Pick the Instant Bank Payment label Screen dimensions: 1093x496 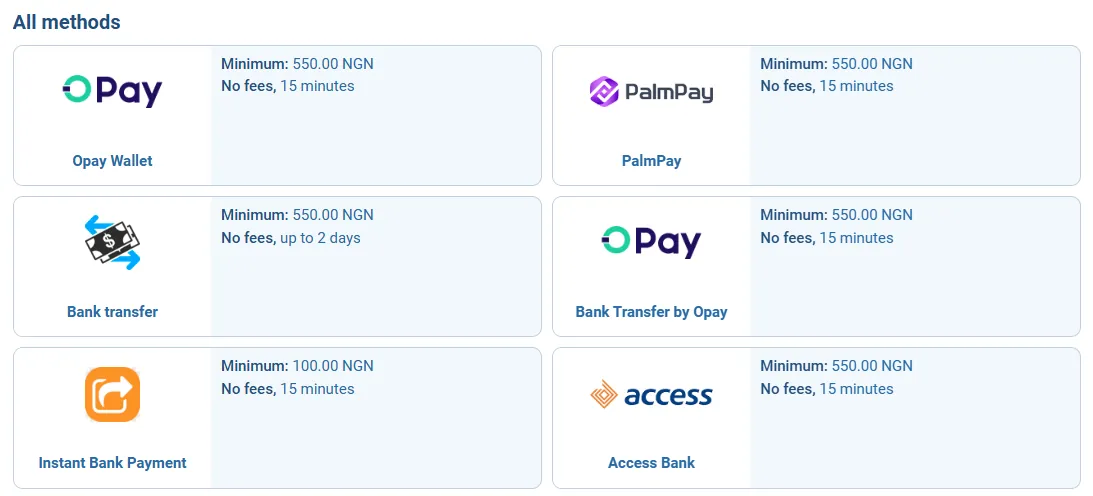coord(112,462)
